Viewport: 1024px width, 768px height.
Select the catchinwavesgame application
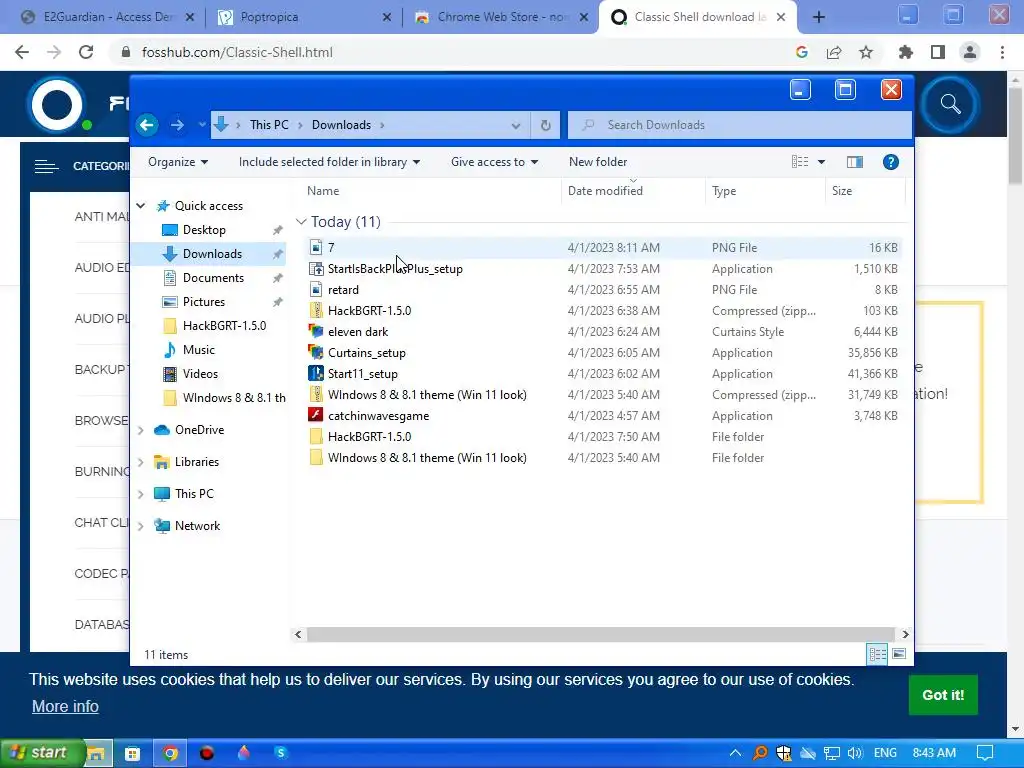(378, 416)
